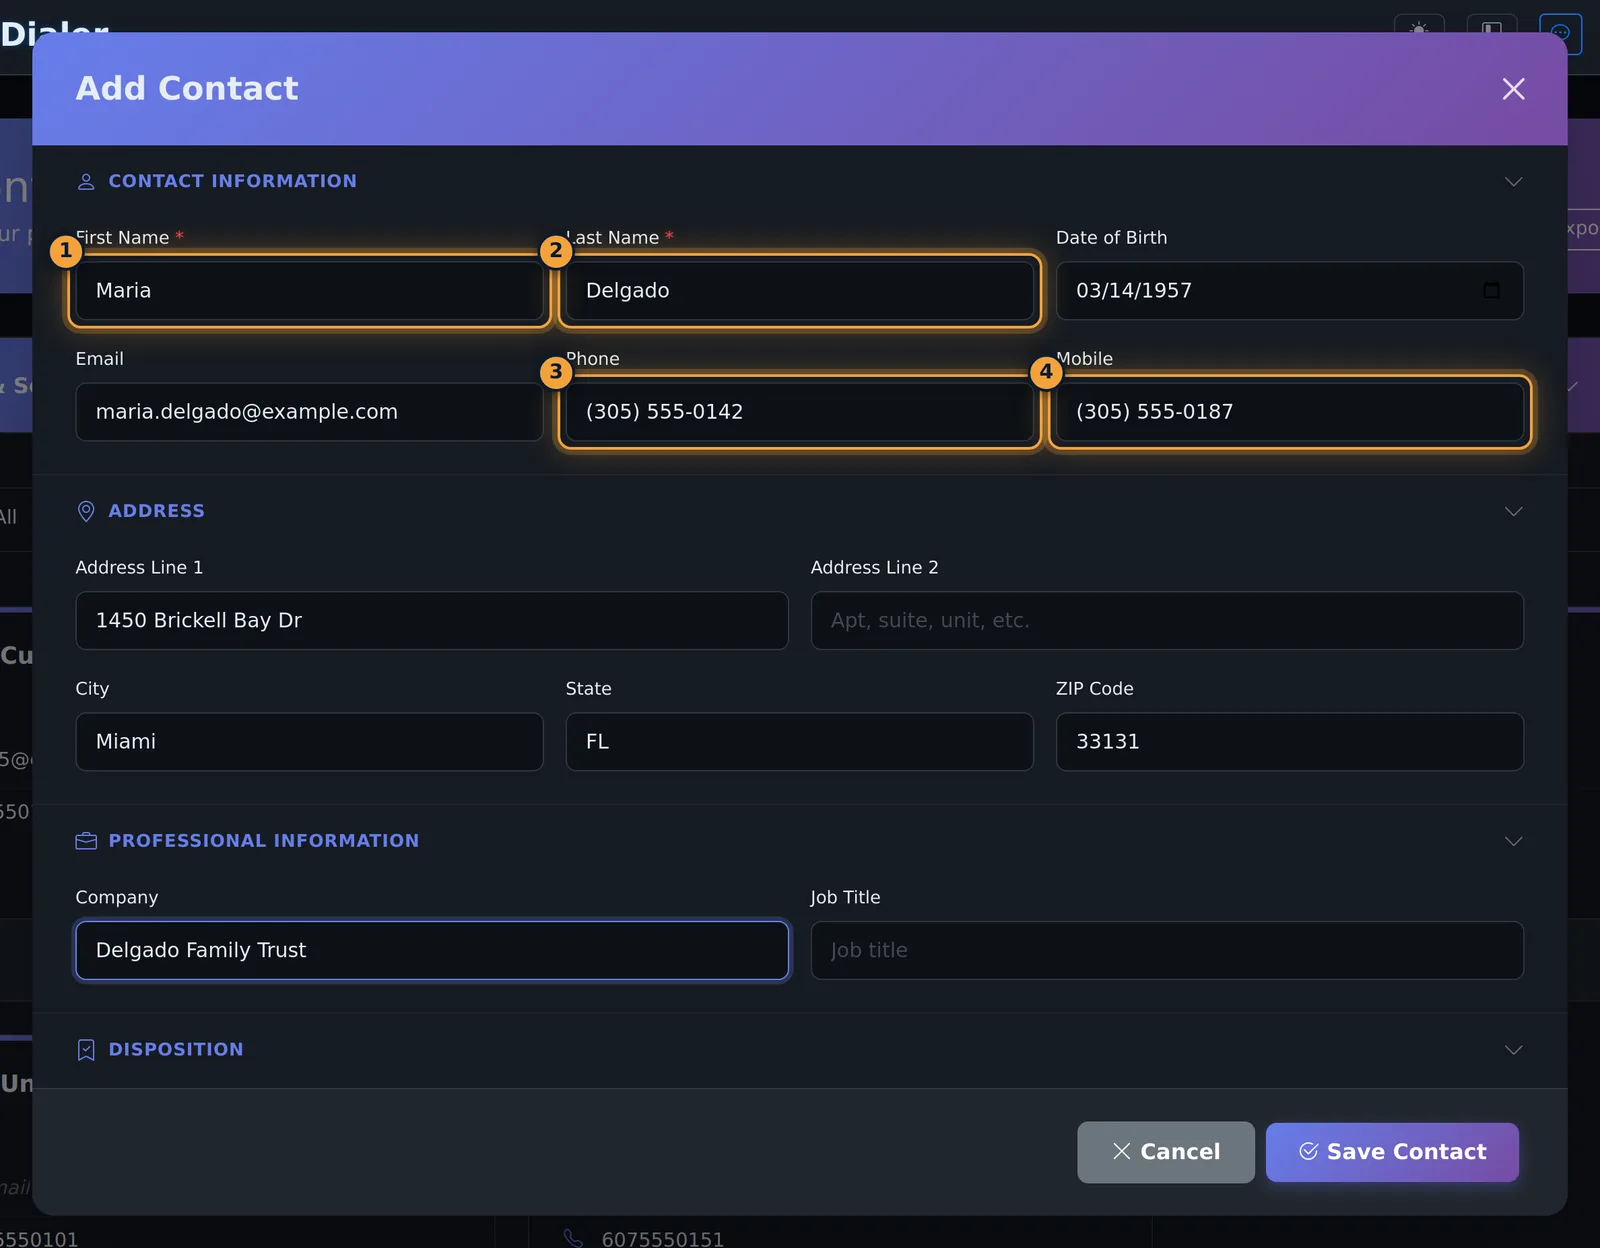Select the City field showing Miami
This screenshot has height=1248, width=1600.
[309, 742]
